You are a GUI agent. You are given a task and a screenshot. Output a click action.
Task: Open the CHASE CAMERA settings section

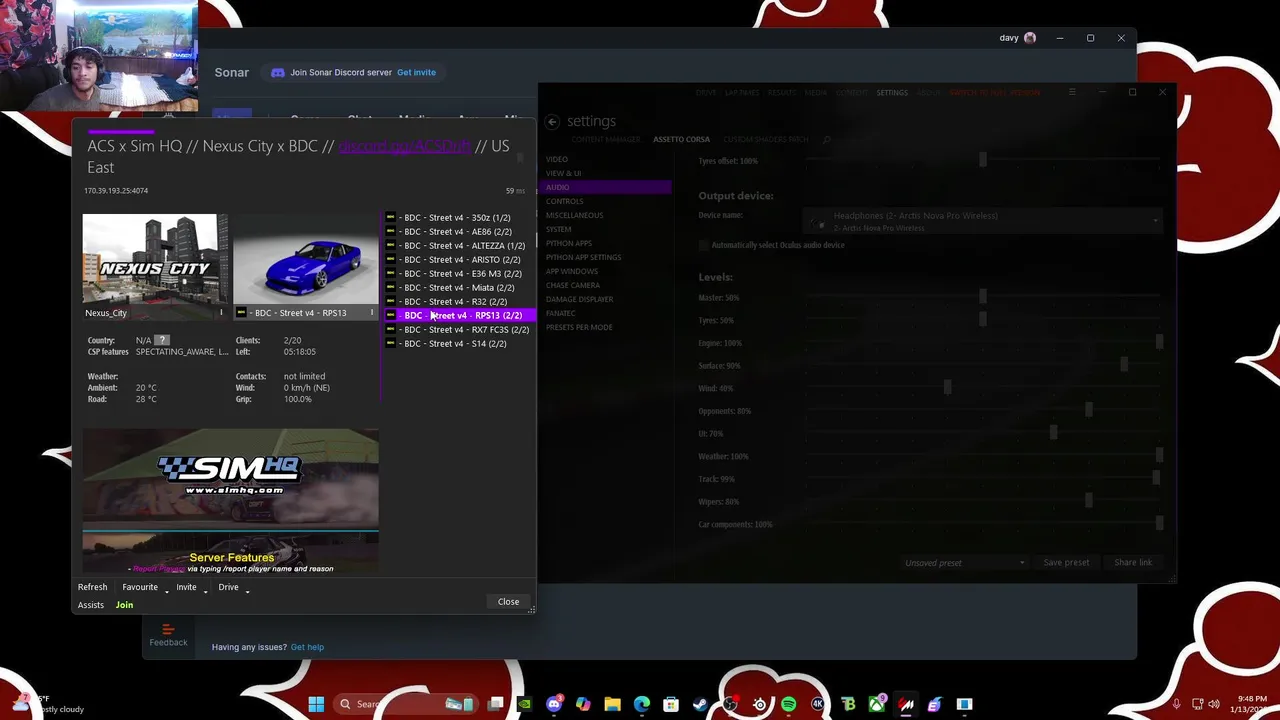pos(573,285)
